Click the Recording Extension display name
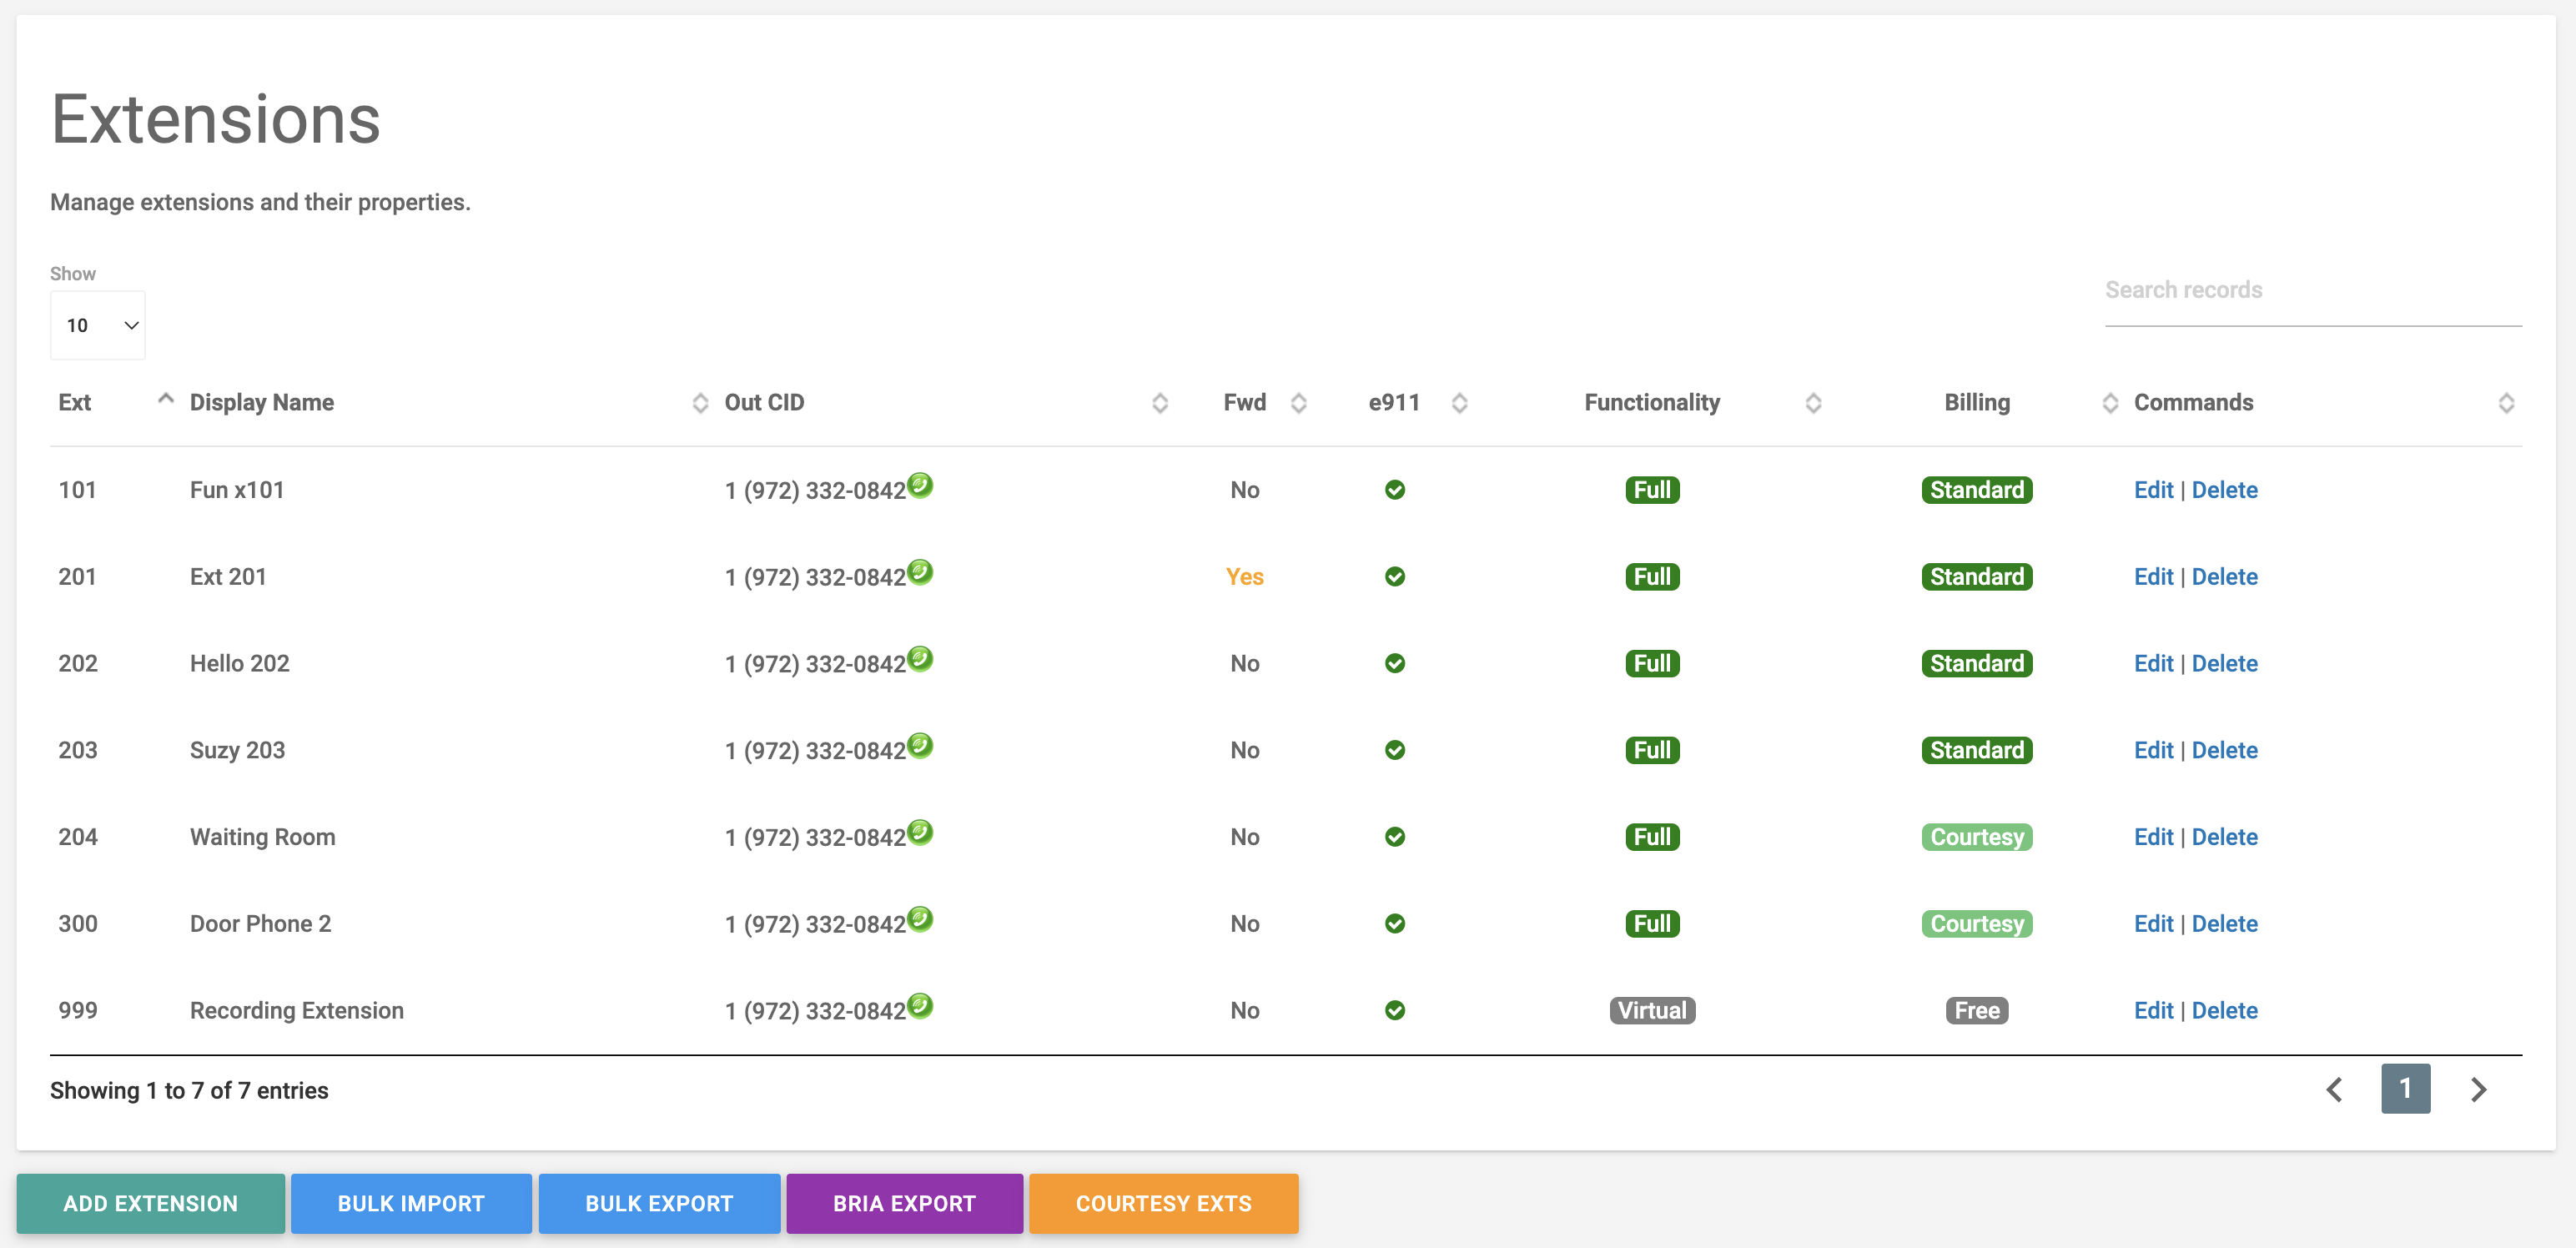This screenshot has width=2576, height=1248. tap(297, 1011)
